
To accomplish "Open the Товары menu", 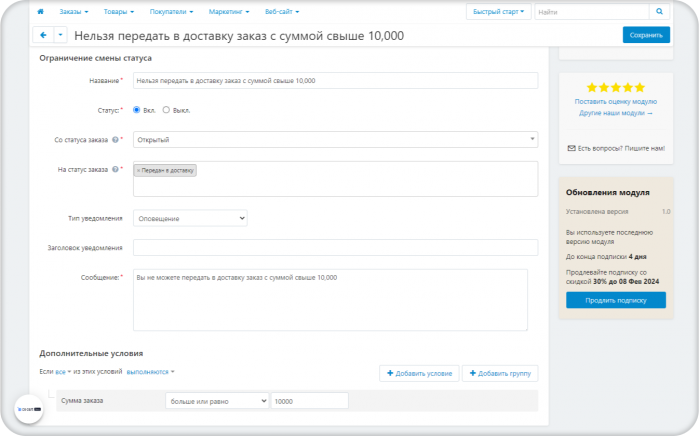I will [119, 12].
